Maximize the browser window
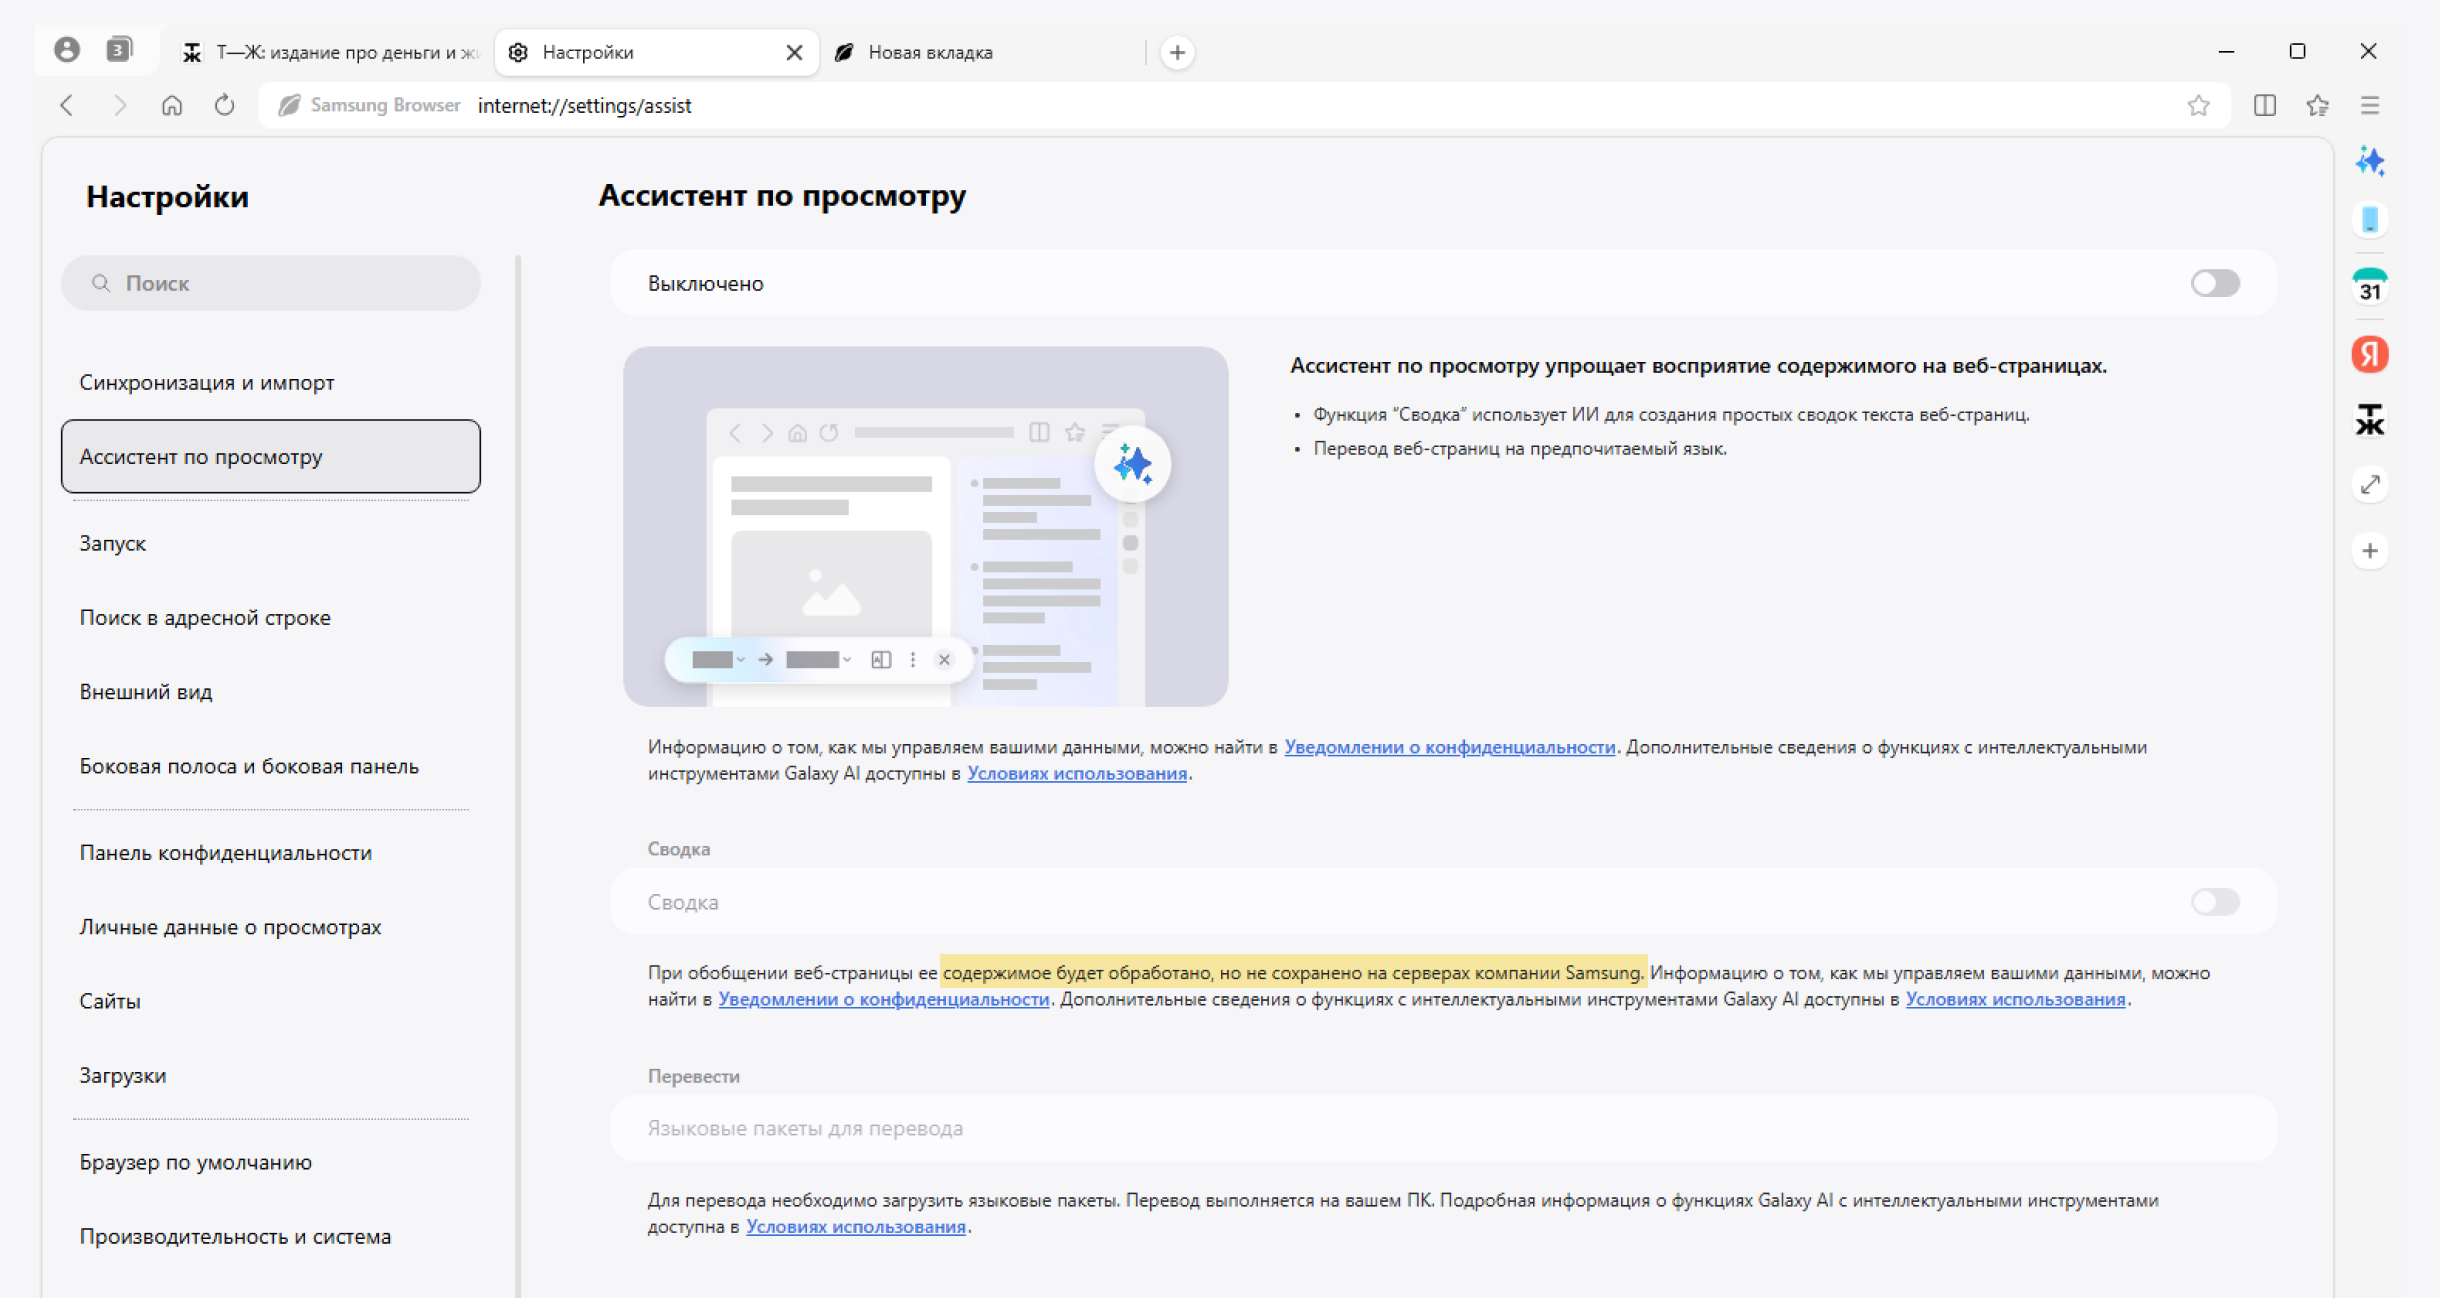Viewport: 2440px width, 1298px height. point(2297,51)
